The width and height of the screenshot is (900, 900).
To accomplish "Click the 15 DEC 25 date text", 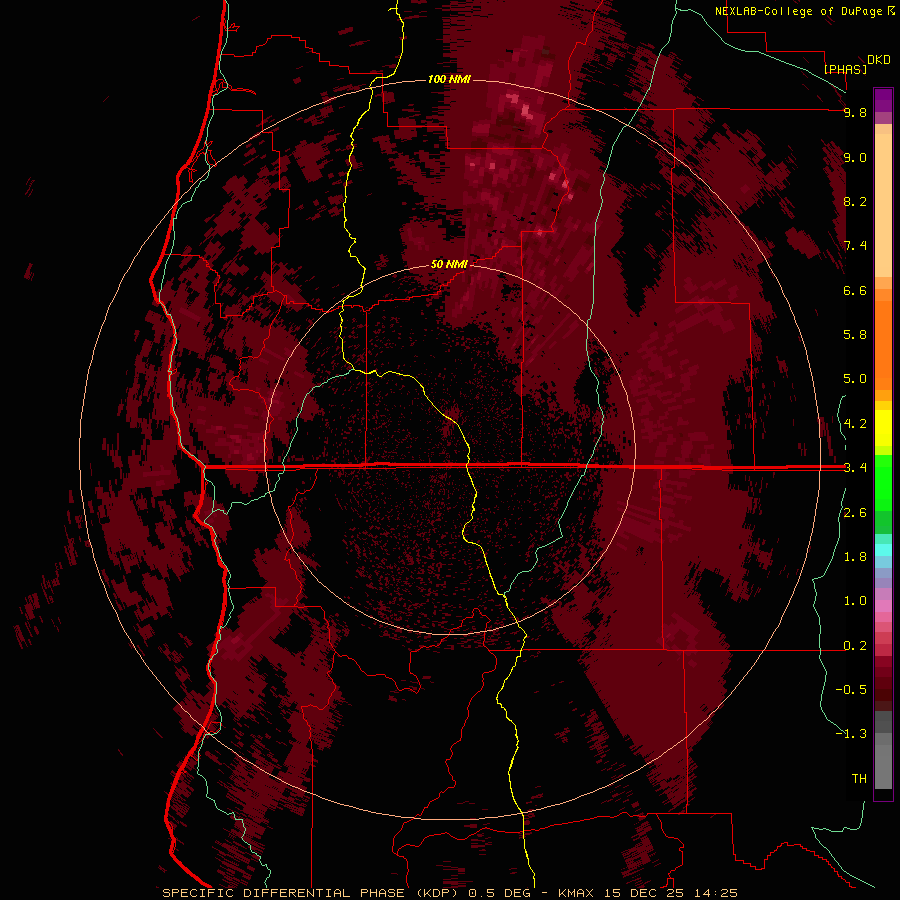I will pyautogui.click(x=645, y=893).
